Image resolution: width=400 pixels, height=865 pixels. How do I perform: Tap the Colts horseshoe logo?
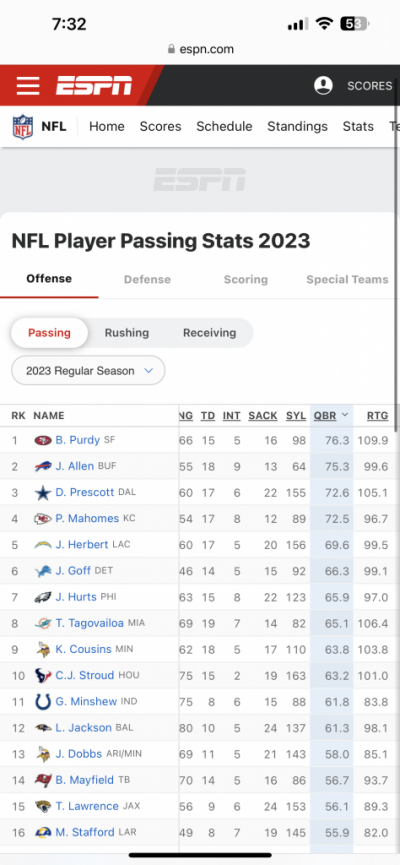click(43, 702)
